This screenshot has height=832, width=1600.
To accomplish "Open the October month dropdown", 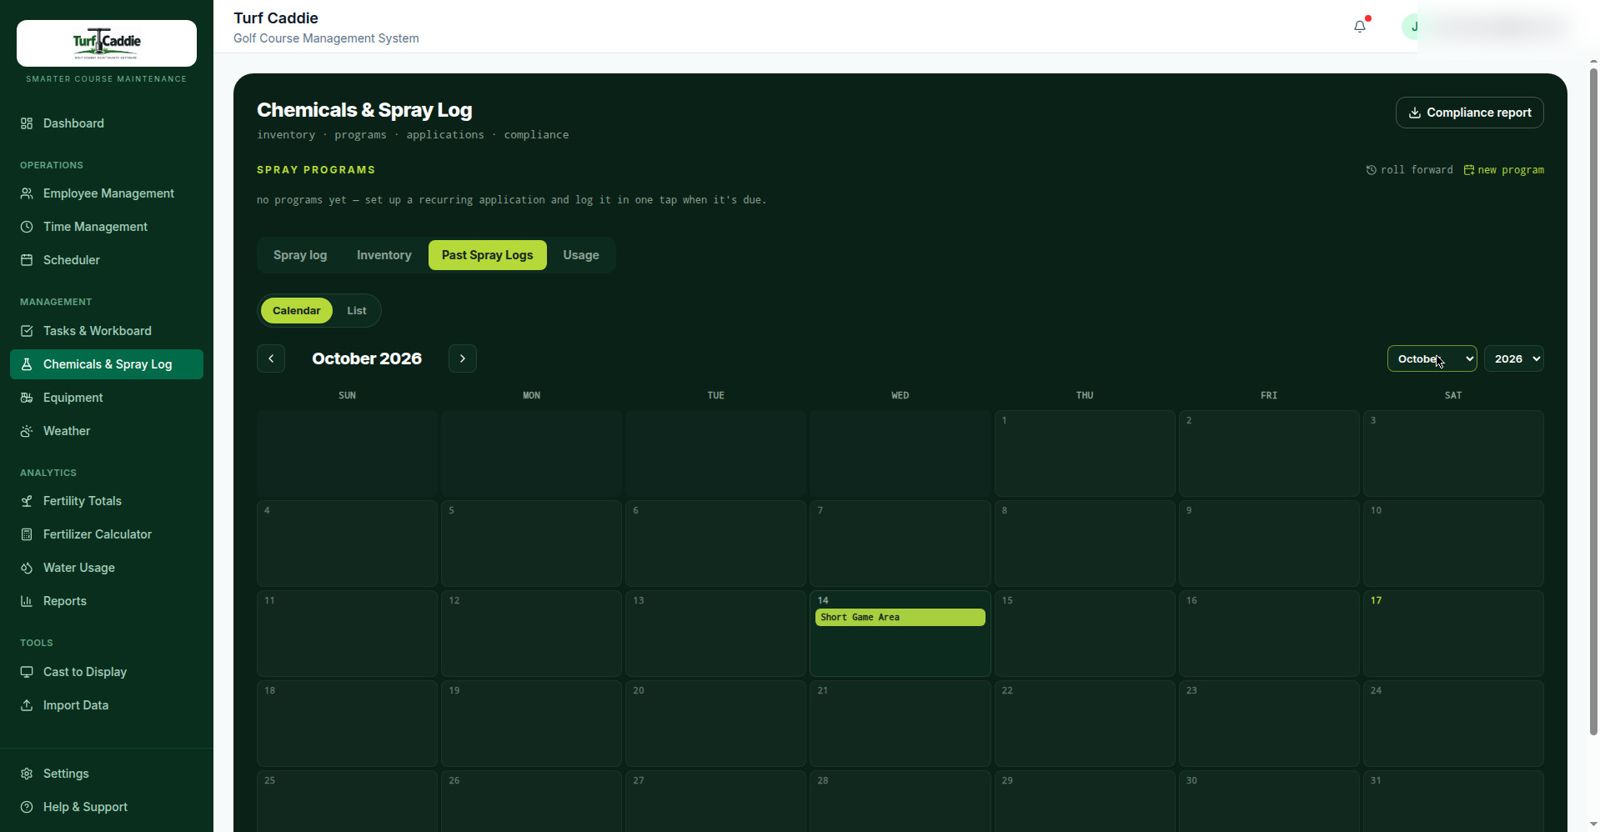I will [1432, 359].
